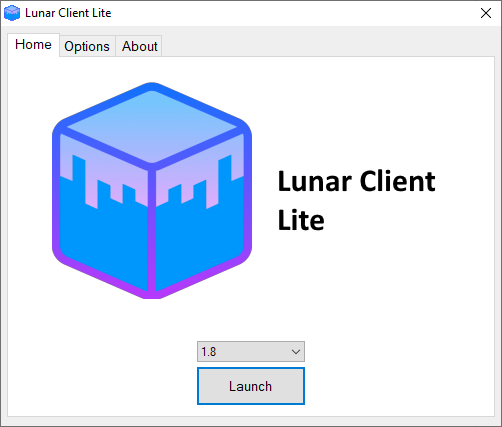Click the large Lunar Client cube logo
Image resolution: width=502 pixels, height=427 pixels.
[152, 191]
